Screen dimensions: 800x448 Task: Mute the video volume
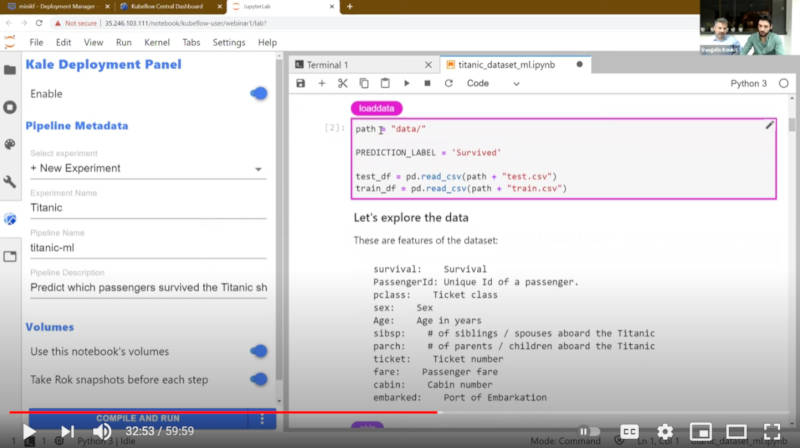click(102, 432)
